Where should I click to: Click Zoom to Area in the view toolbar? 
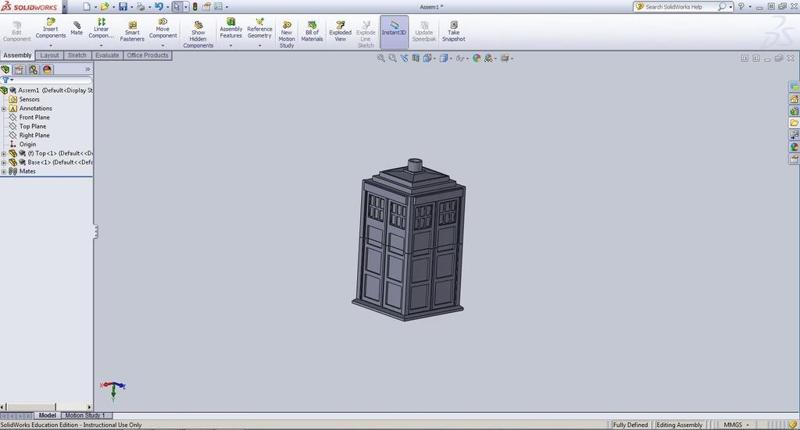pos(392,58)
